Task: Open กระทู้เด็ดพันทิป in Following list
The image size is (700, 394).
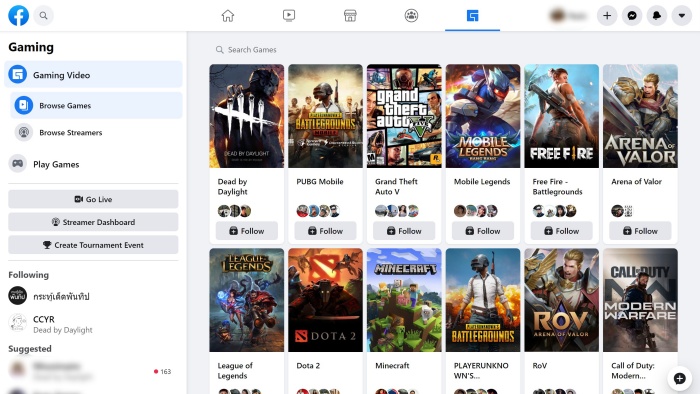Action: click(x=93, y=296)
